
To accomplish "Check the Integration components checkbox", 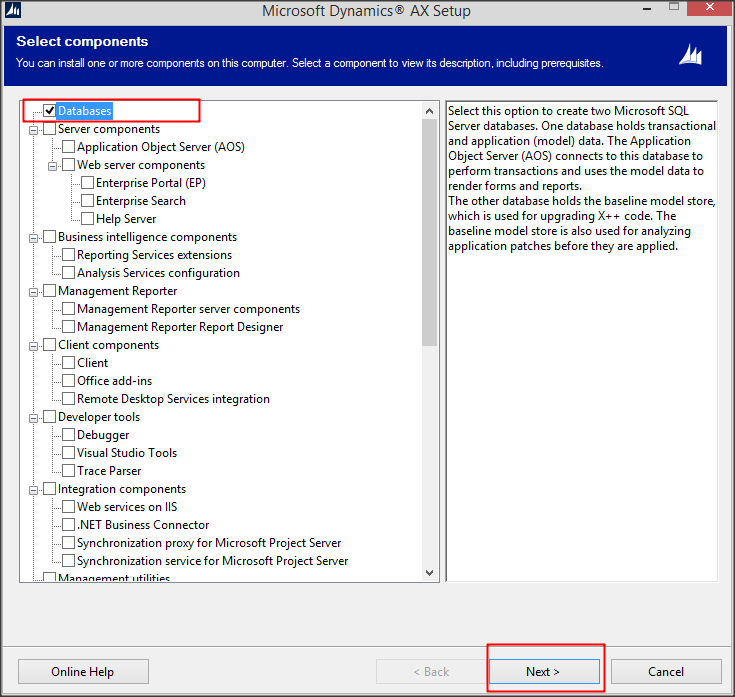I will (49, 489).
